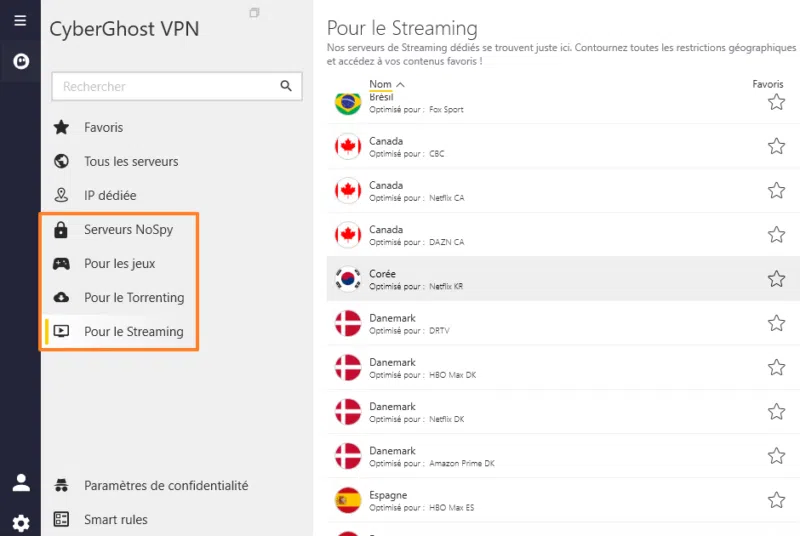Select Serveurs NoSpy in the sidebar
Viewport: 800px width, 536px height.
(128, 230)
